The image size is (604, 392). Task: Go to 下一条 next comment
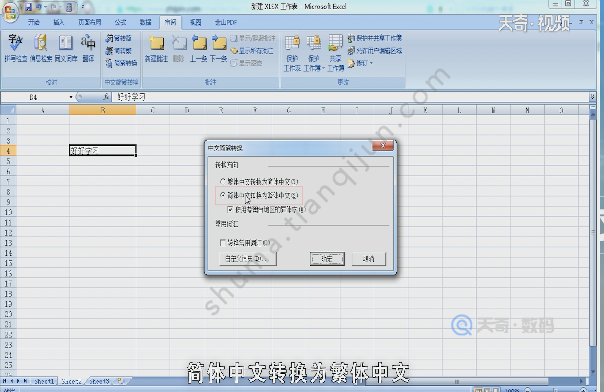[x=219, y=48]
